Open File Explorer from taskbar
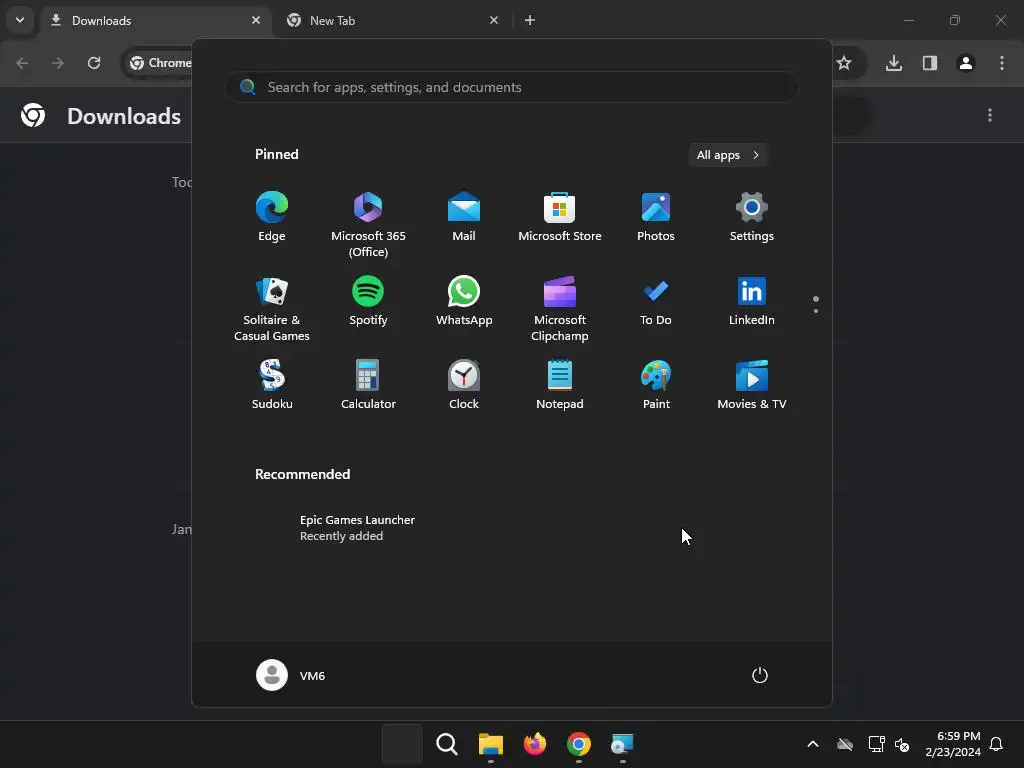1024x768 pixels. tap(490, 743)
